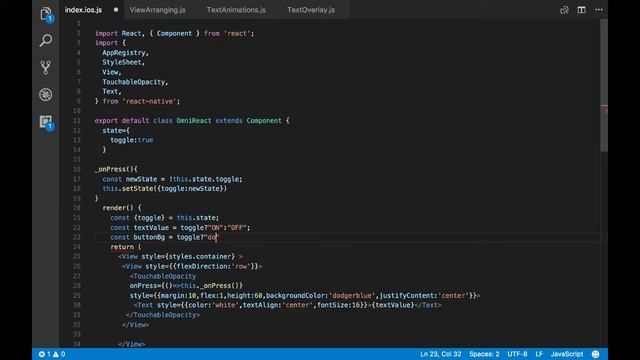Click 'dodgerblue' in the backgroundColor style
Screen dimensions: 640x360
[x=352, y=296]
